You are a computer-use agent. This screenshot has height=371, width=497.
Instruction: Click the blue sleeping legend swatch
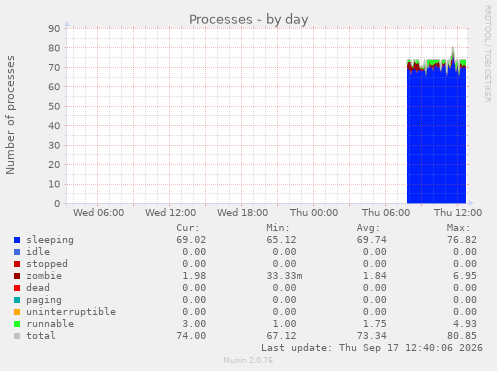click(x=17, y=240)
